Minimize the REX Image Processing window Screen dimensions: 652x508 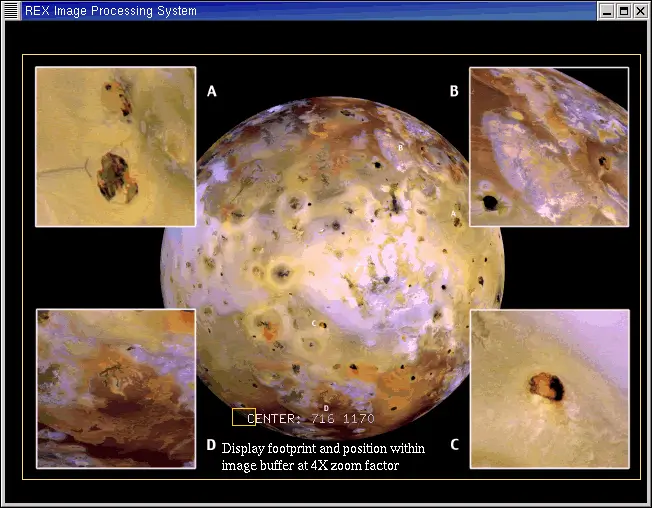click(x=607, y=11)
